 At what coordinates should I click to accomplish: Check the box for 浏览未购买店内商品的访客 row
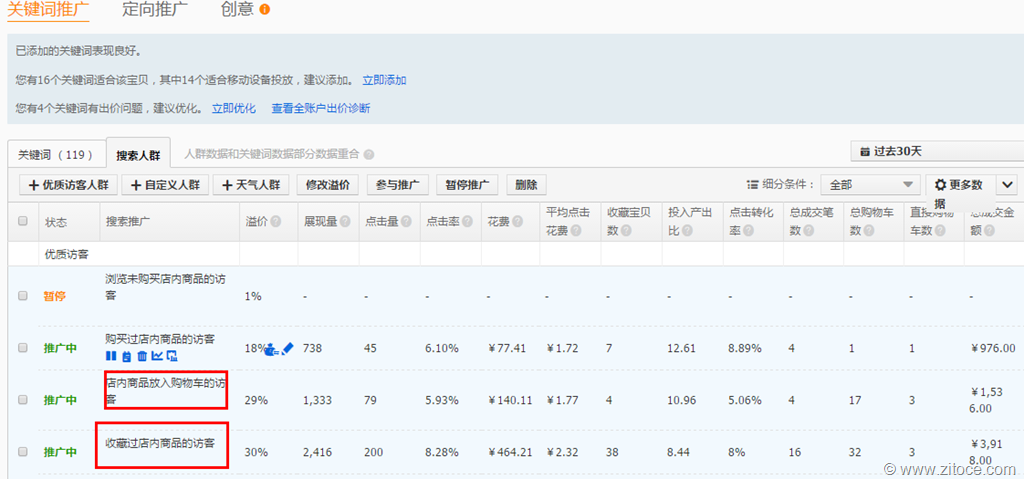click(x=23, y=296)
